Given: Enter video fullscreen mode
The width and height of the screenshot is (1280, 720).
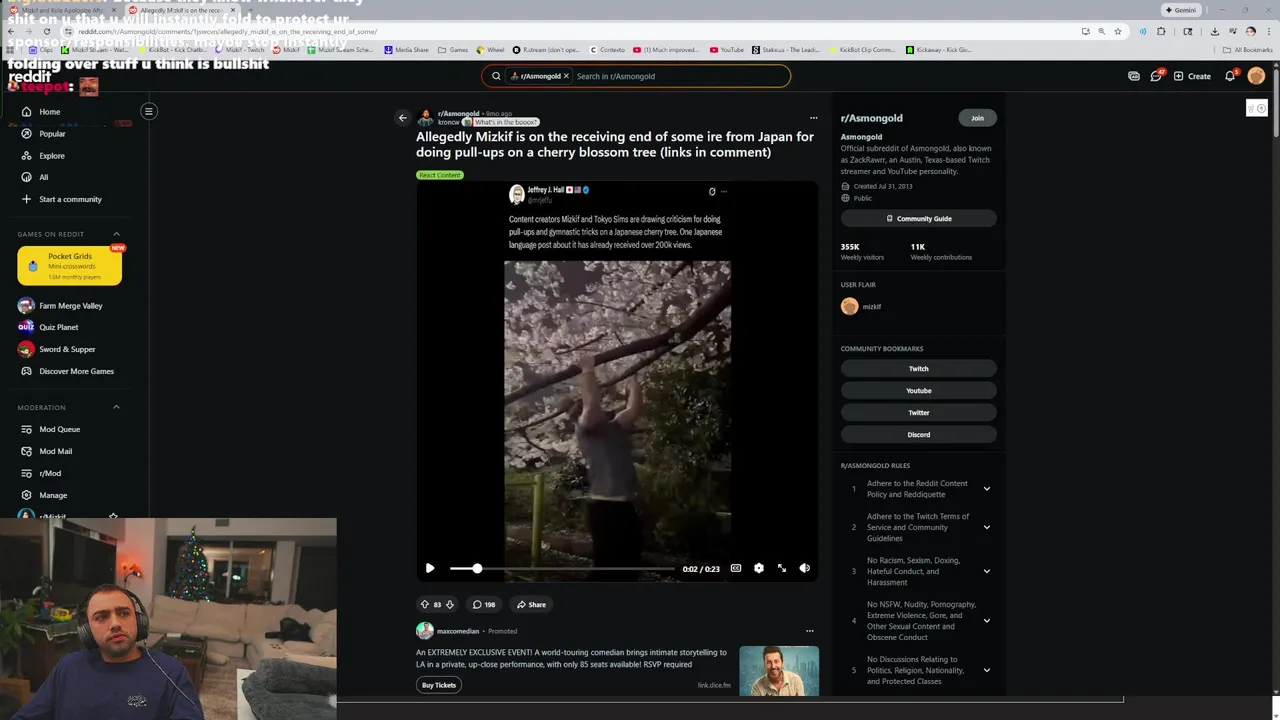Looking at the screenshot, I should click(782, 568).
